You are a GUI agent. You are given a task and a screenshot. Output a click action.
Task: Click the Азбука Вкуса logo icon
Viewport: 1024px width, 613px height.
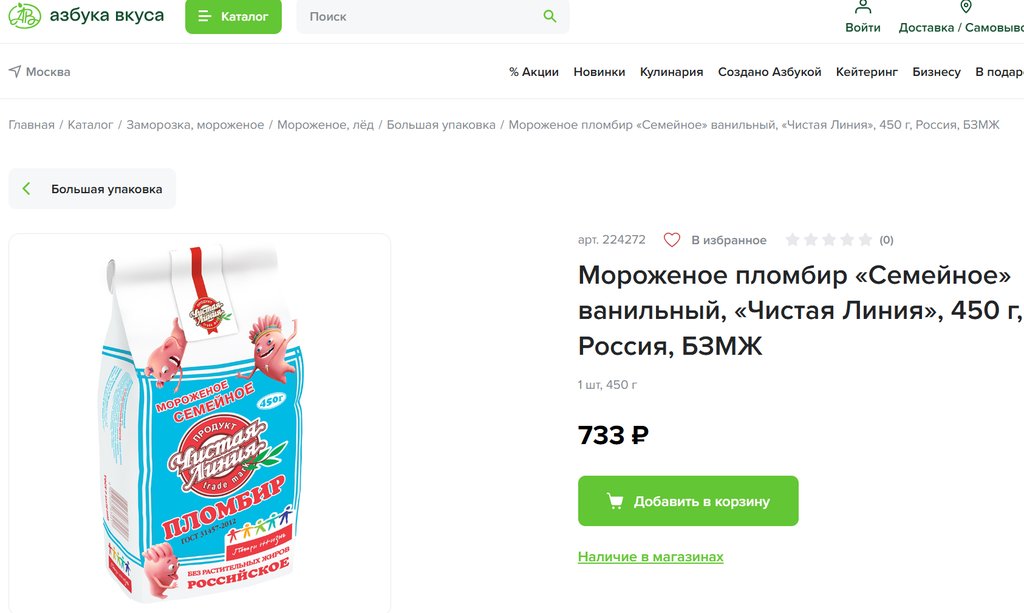tap(24, 15)
